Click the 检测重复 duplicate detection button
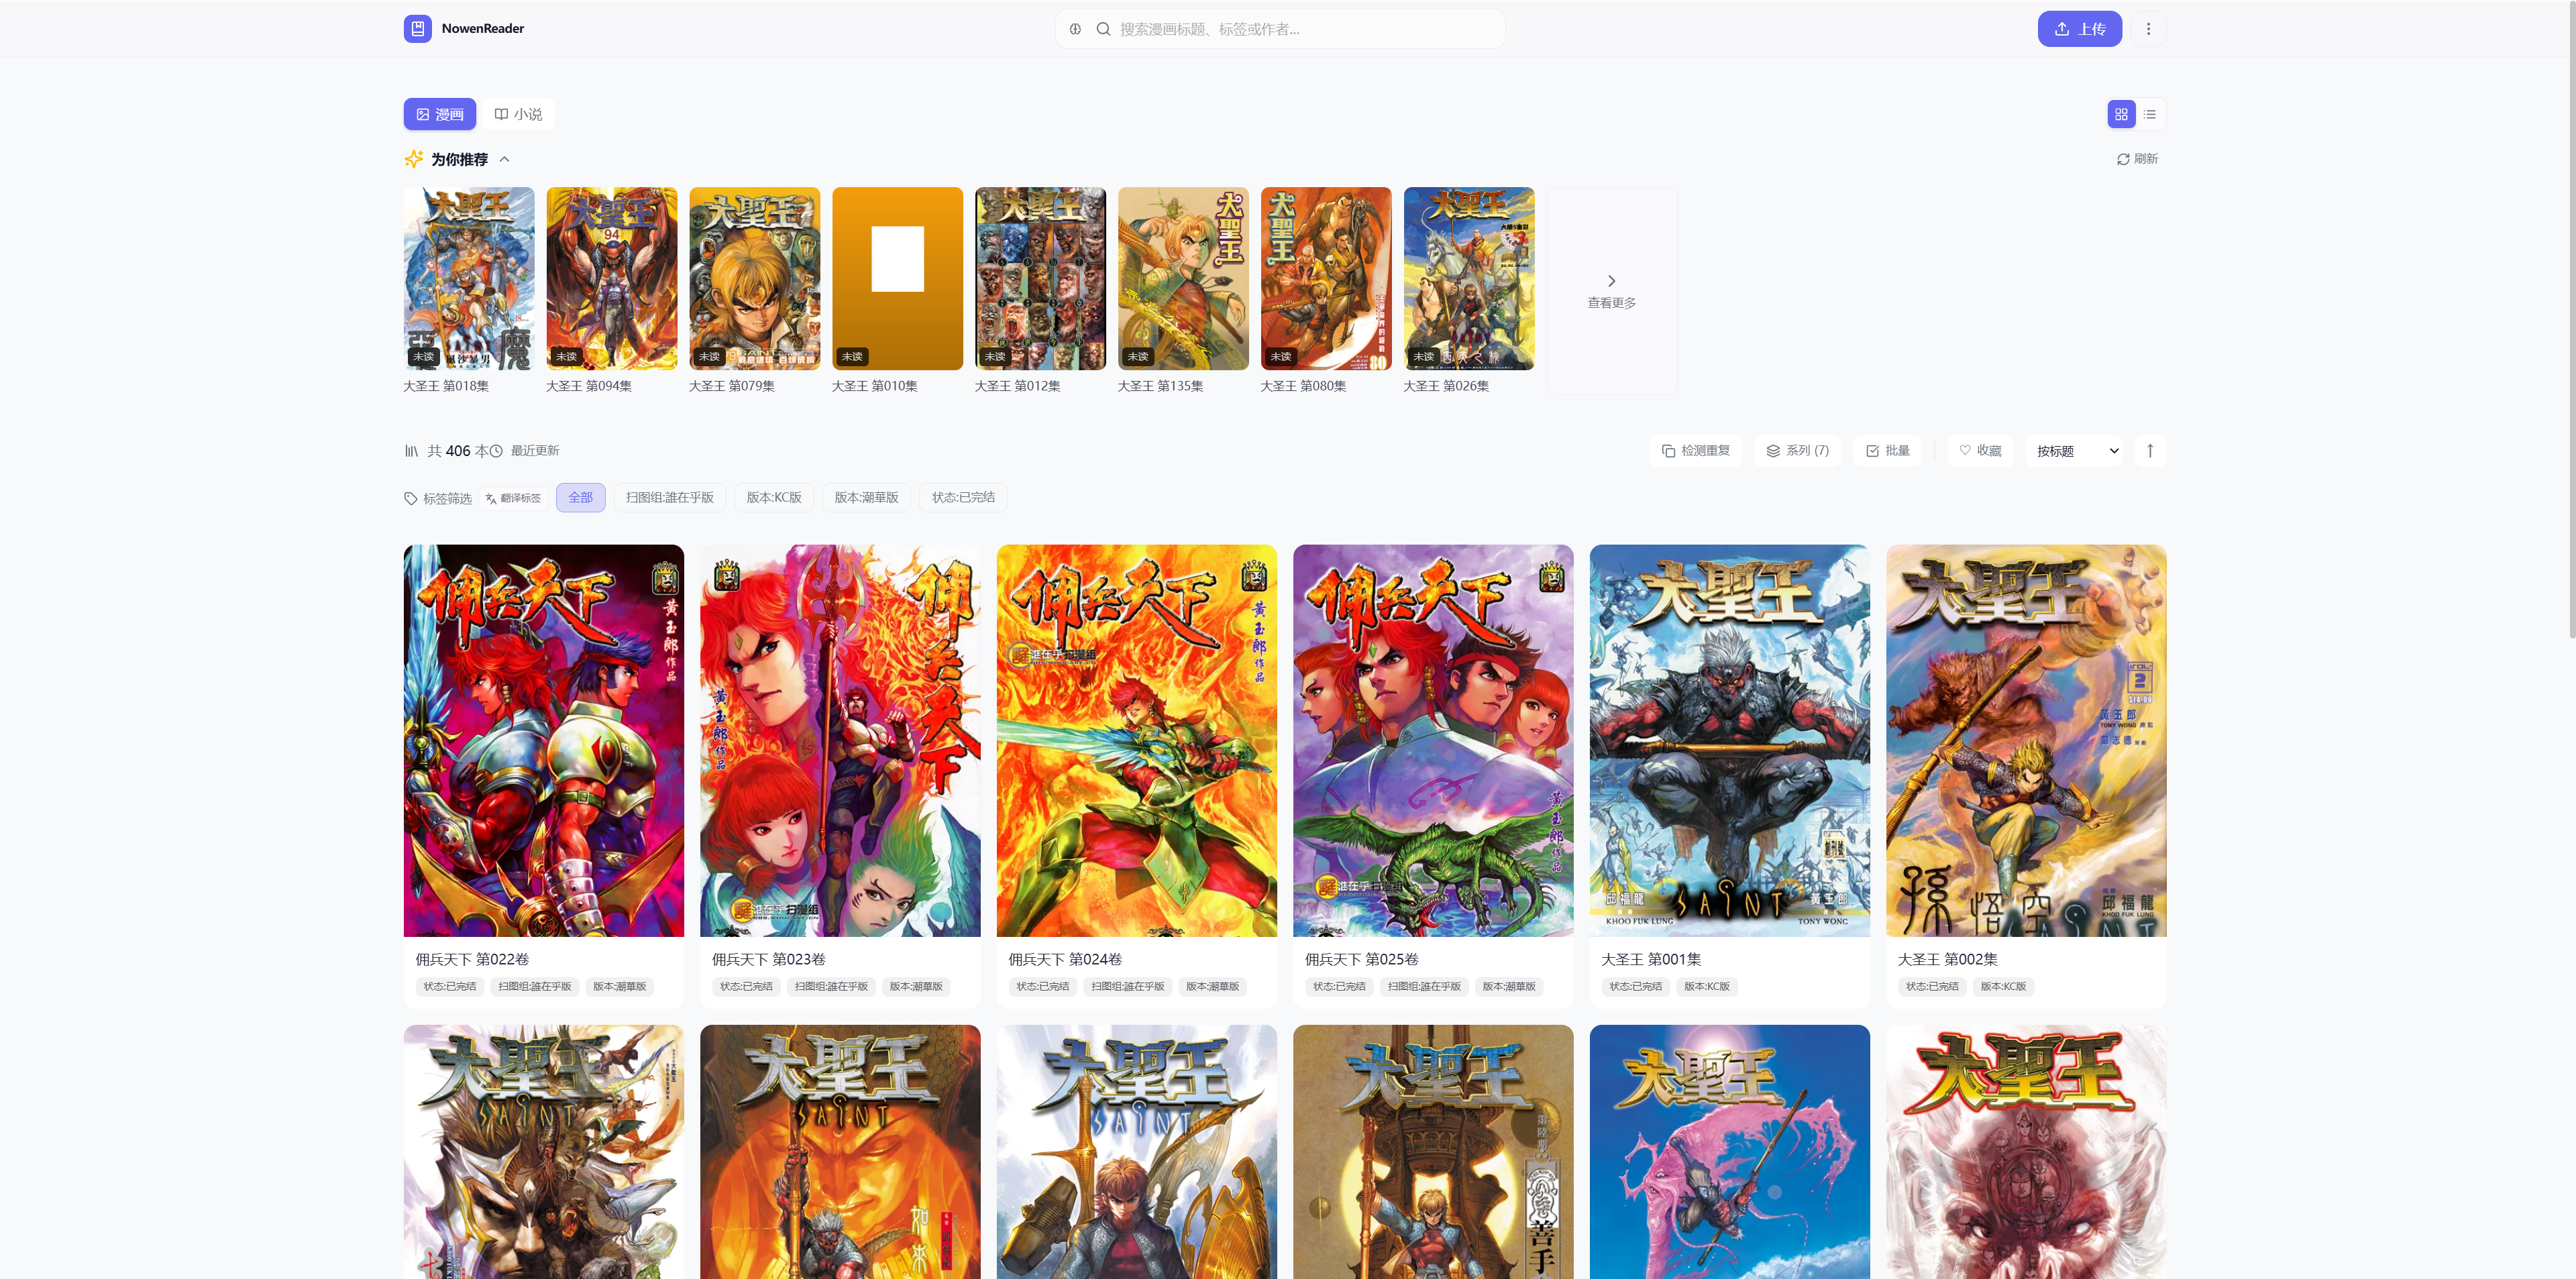Screen dimensions: 2576x1279 [1696, 451]
